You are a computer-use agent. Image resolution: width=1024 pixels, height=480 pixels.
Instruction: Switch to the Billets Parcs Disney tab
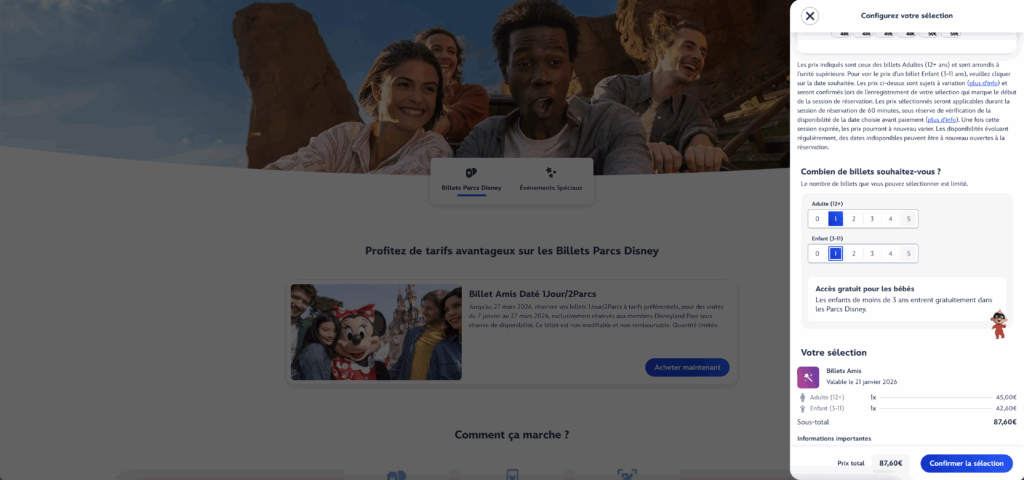click(472, 182)
